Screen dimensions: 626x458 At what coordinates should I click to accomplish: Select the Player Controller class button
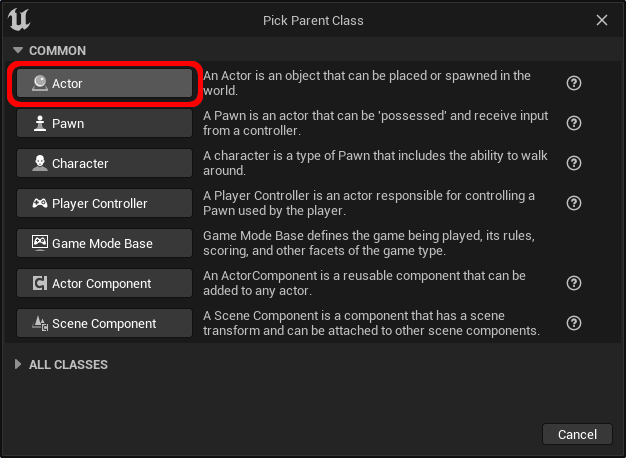point(105,203)
